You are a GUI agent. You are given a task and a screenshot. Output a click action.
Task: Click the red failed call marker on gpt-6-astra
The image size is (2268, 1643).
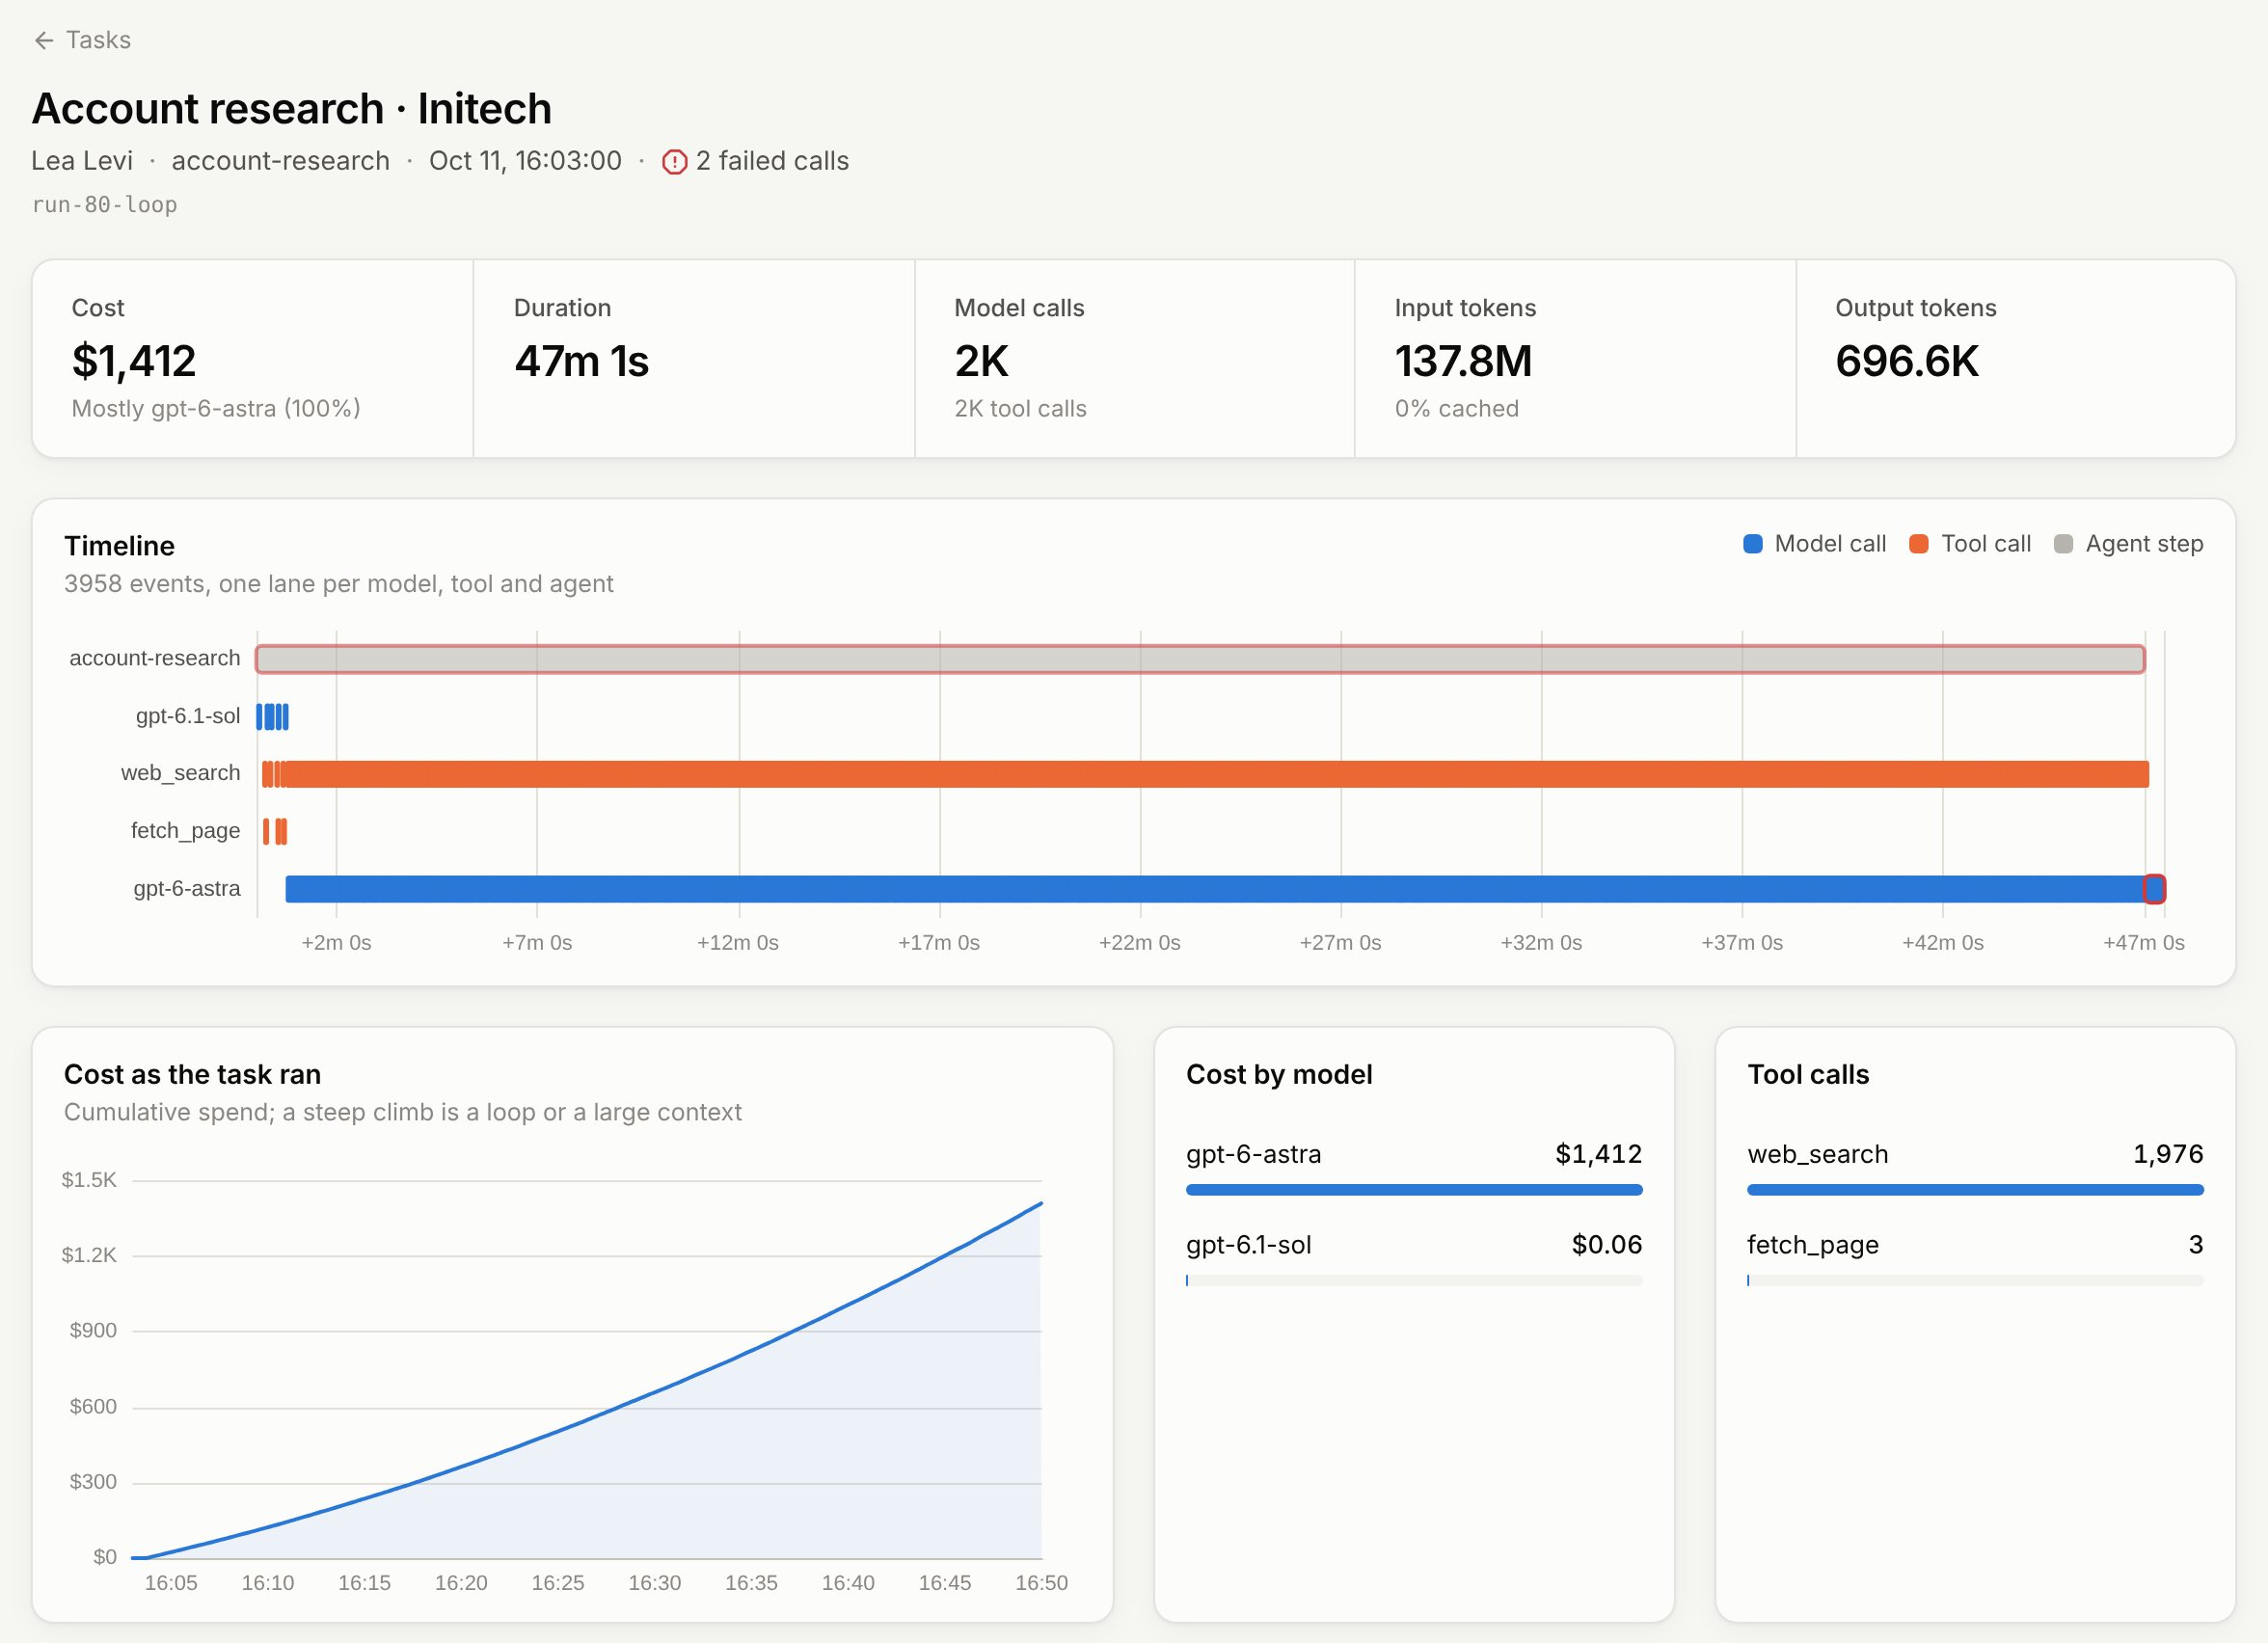pos(2154,889)
